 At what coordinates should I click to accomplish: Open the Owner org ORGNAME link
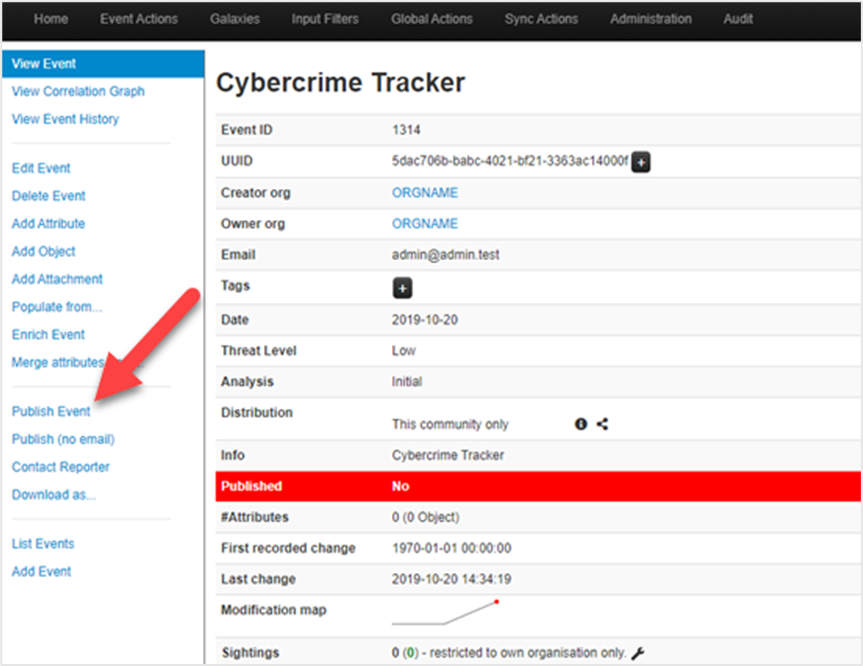coord(425,223)
